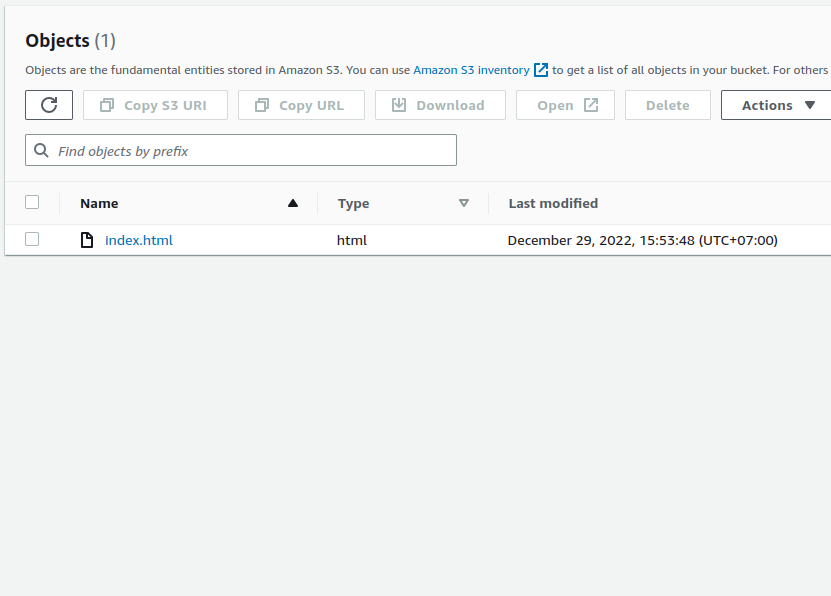The image size is (831, 596).
Task: Focus the Find objects by prefix field
Action: [250, 151]
